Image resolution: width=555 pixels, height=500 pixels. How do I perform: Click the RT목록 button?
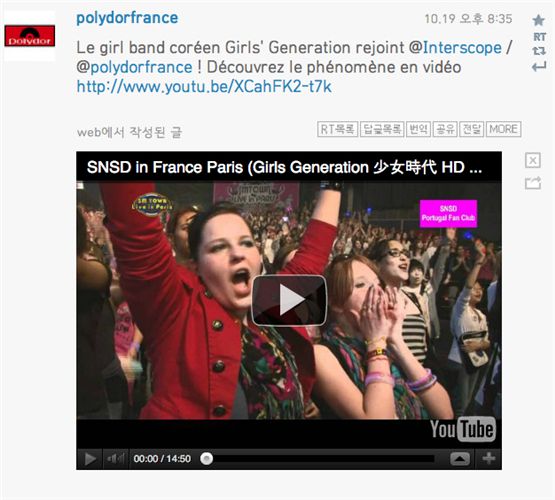(338, 129)
